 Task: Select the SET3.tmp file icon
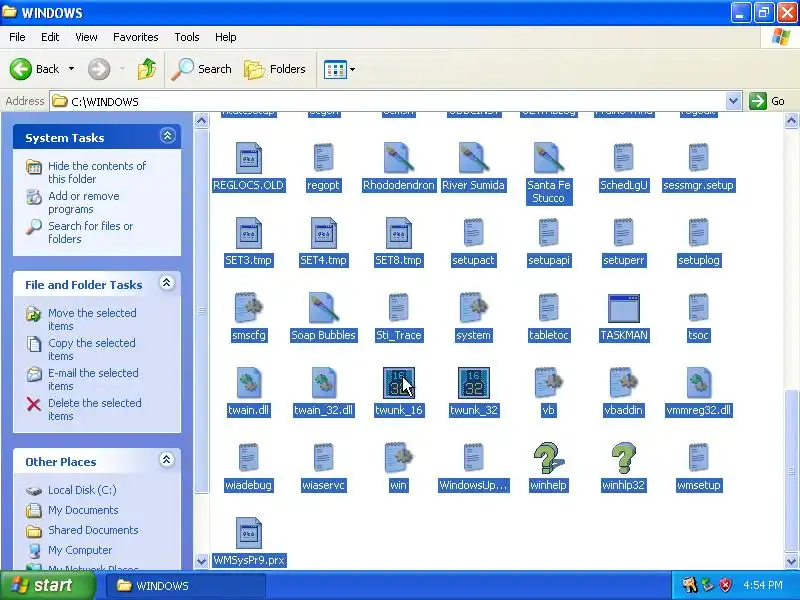tap(248, 233)
